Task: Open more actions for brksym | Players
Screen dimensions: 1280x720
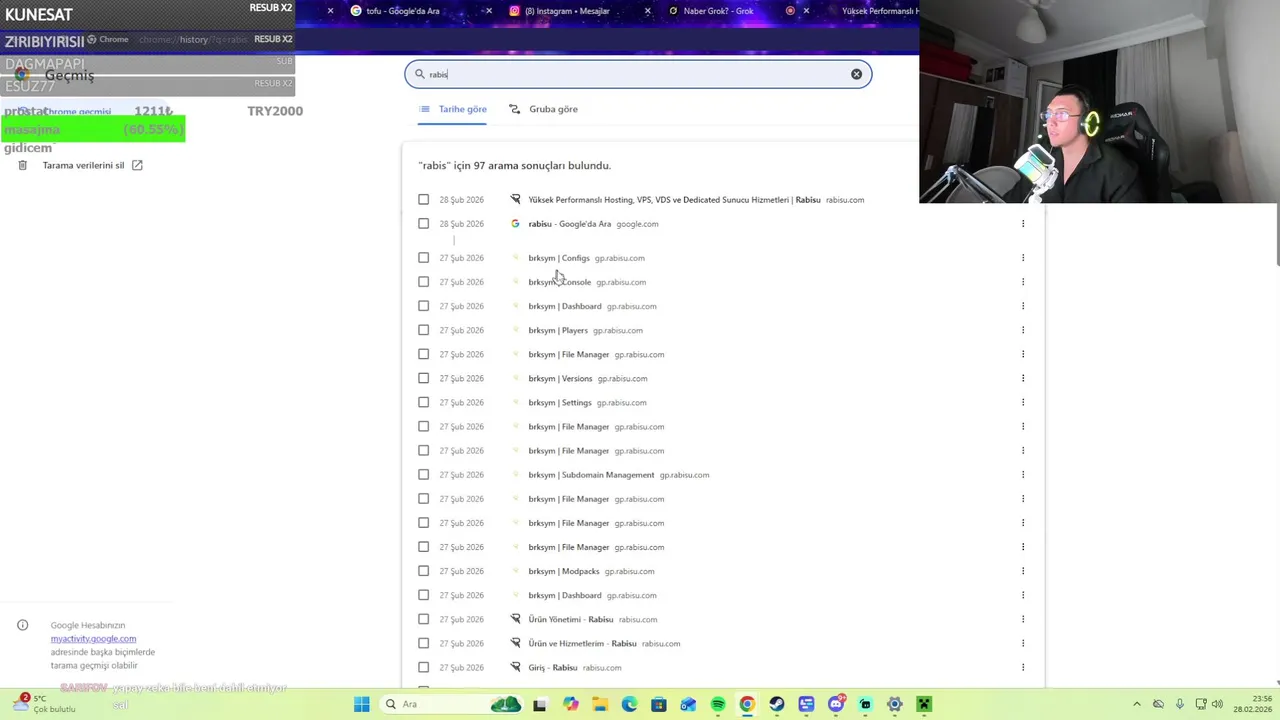Action: pos(1023,330)
